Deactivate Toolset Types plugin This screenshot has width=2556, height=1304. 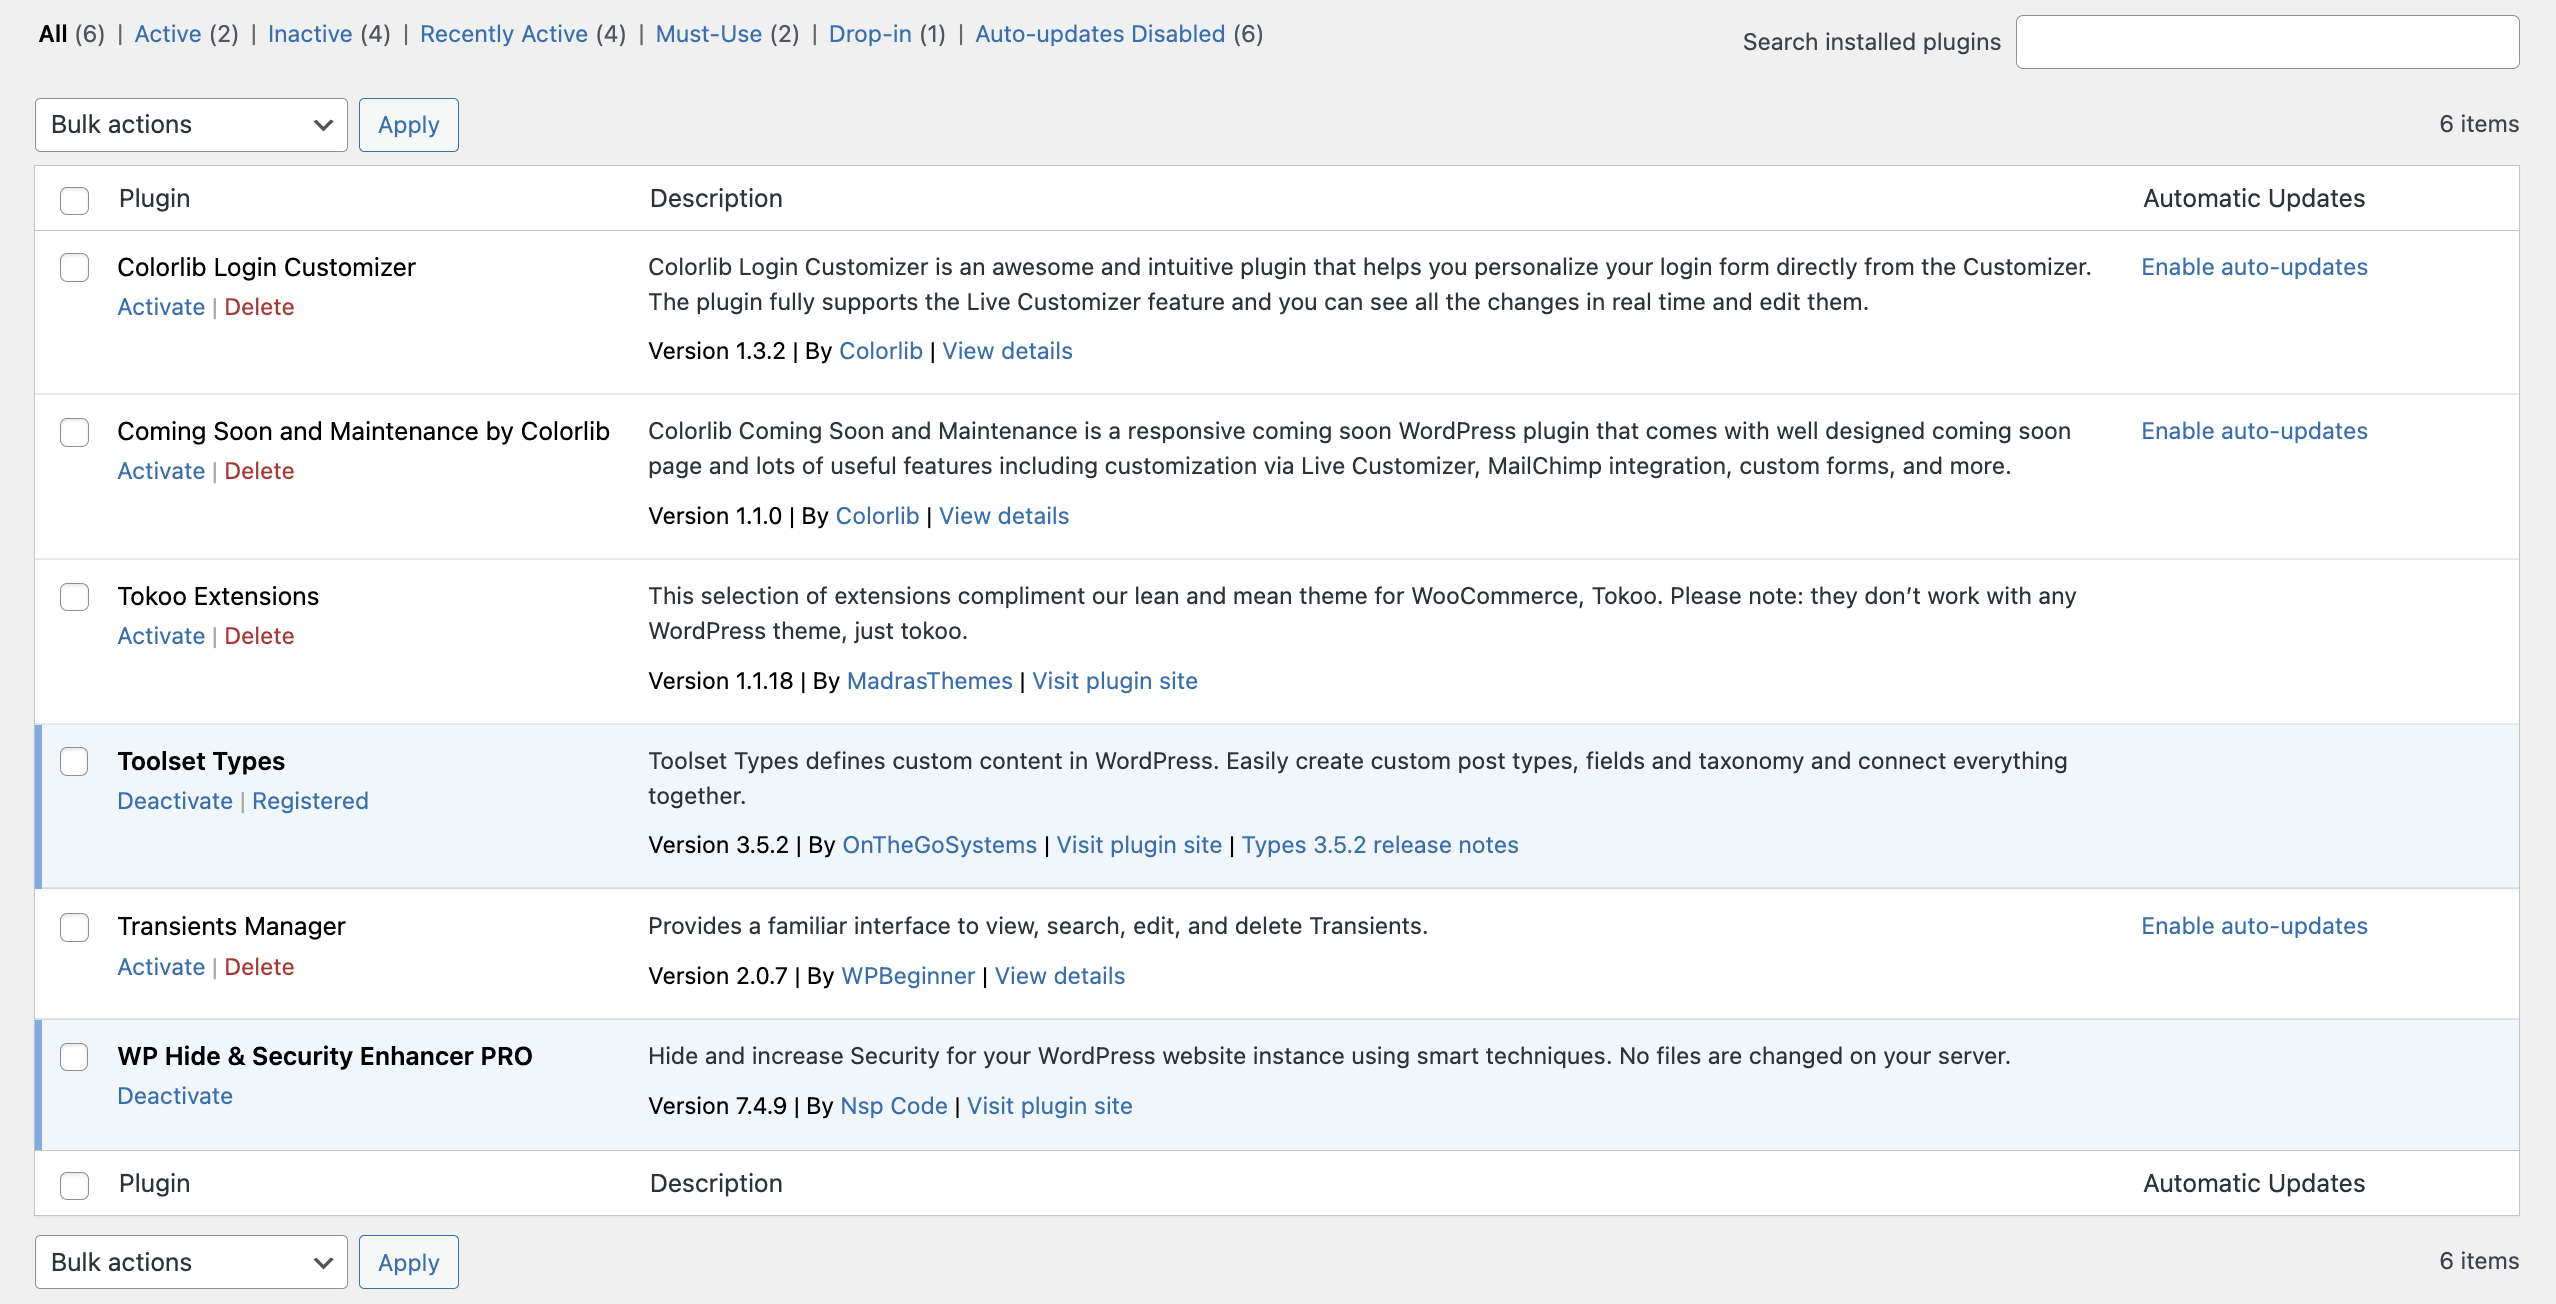pyautogui.click(x=175, y=801)
